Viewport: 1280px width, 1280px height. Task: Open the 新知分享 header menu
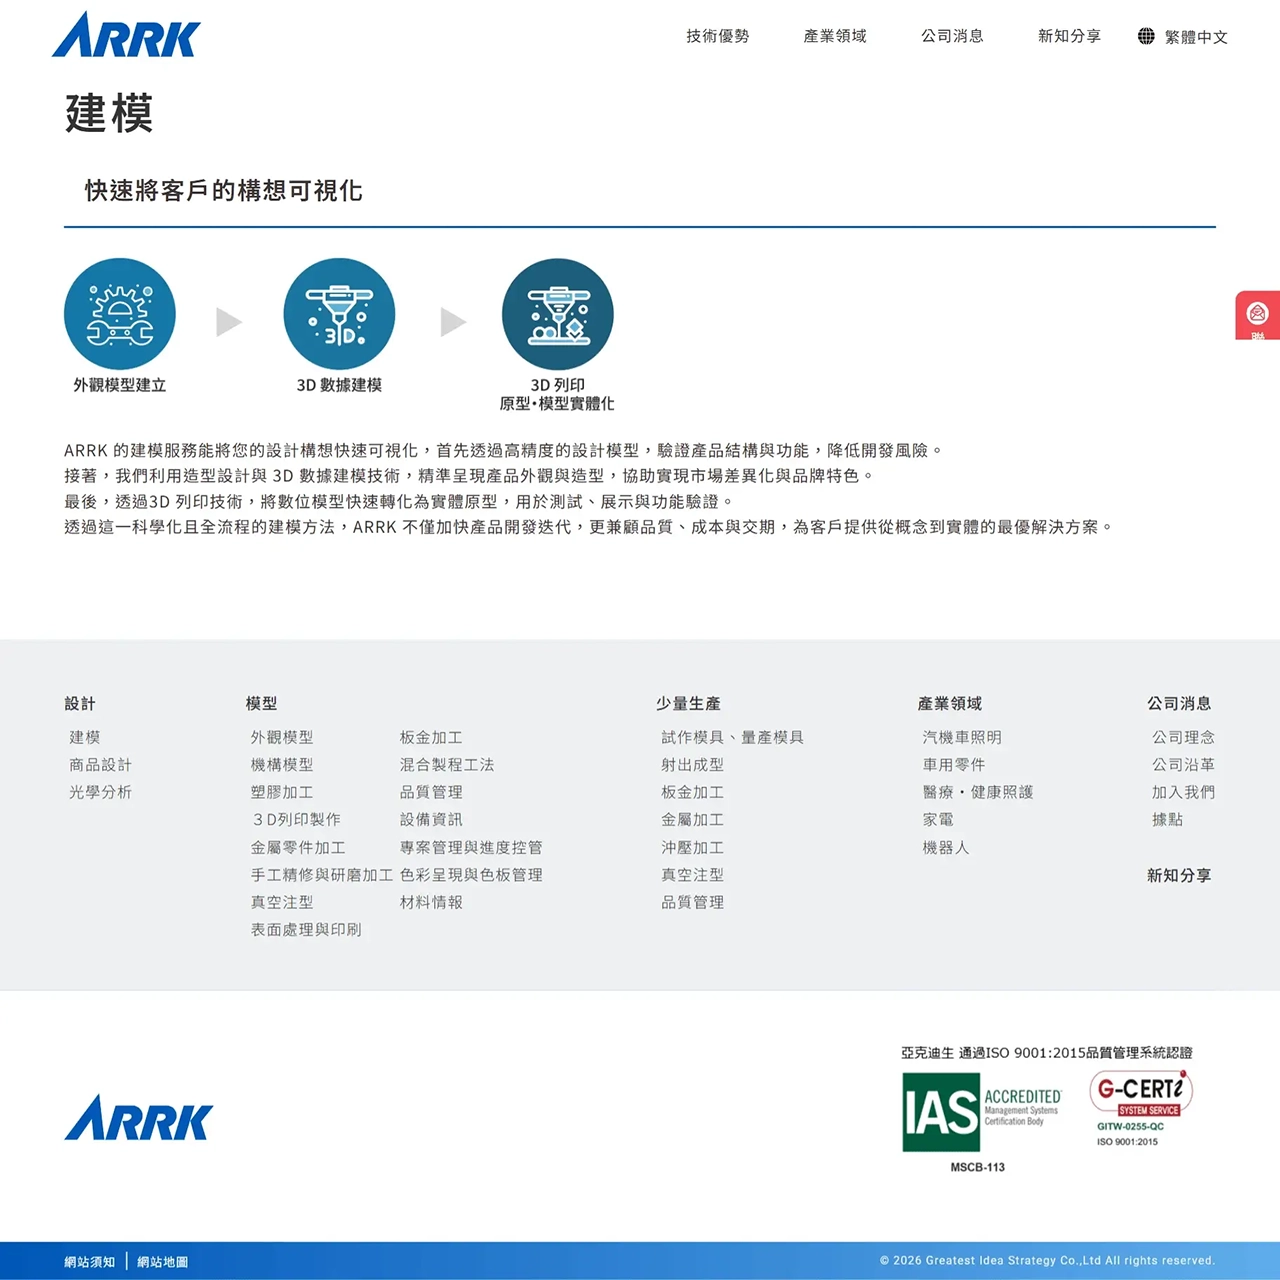point(1069,36)
